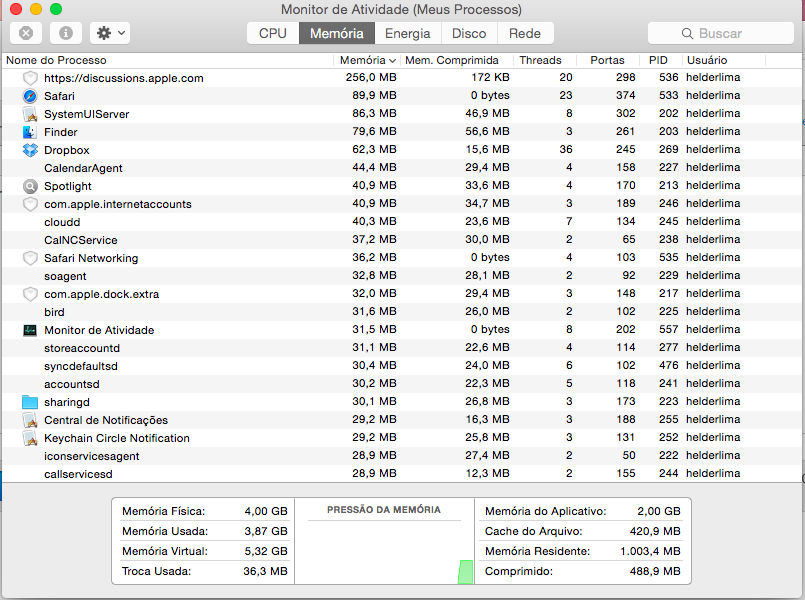805x600 pixels.
Task: Select the storeaccountd process name
Action: coord(82,348)
